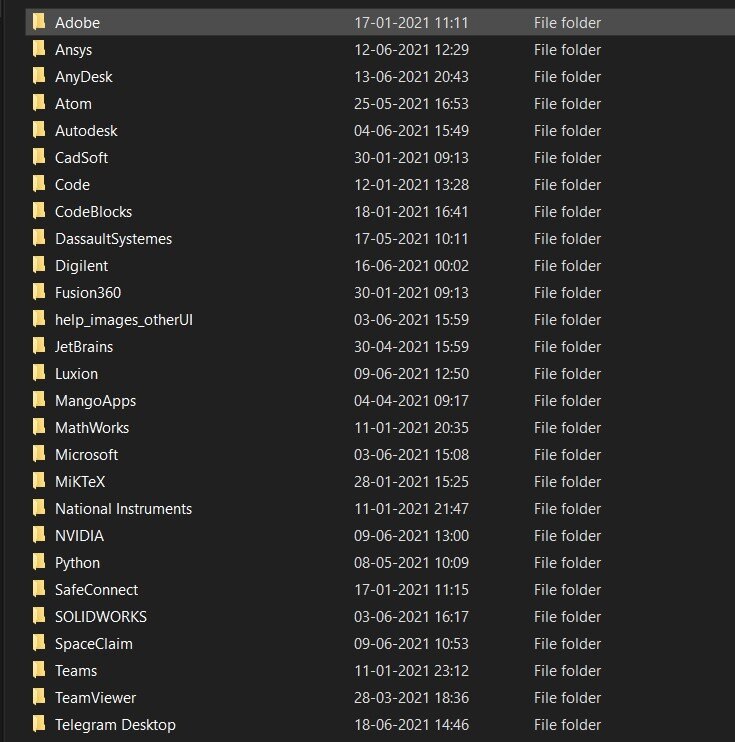Click the date '12-01-2021 13:28'
735x742 pixels.
(411, 185)
